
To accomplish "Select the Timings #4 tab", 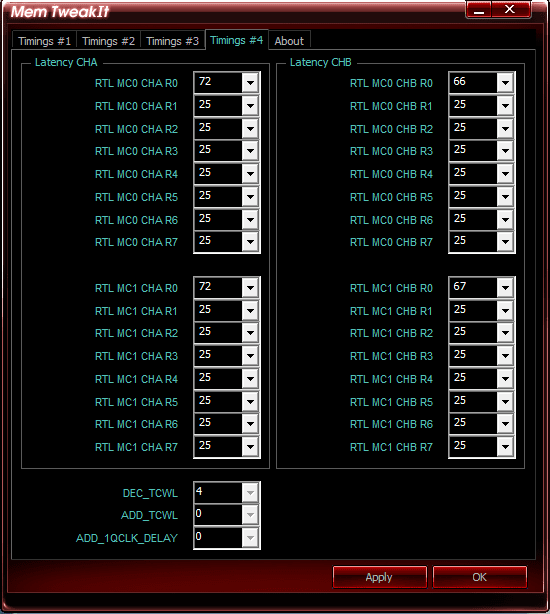I will coord(236,40).
